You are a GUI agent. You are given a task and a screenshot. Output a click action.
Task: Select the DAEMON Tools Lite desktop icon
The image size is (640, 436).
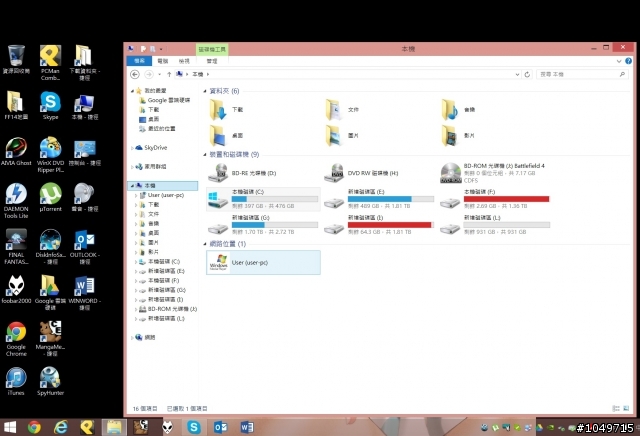(x=16, y=200)
